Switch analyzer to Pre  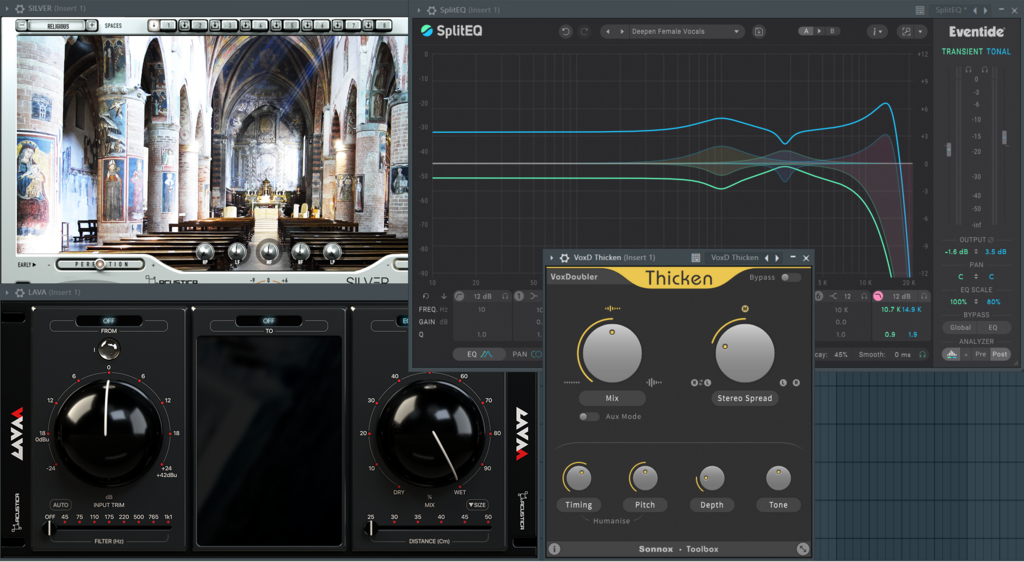(981, 354)
